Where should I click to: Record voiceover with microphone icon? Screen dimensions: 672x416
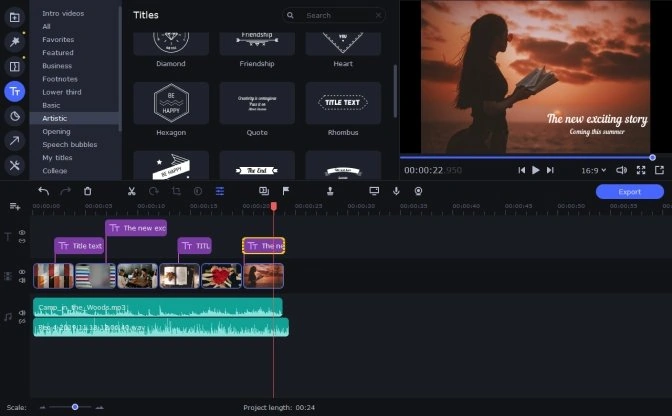[x=396, y=191]
